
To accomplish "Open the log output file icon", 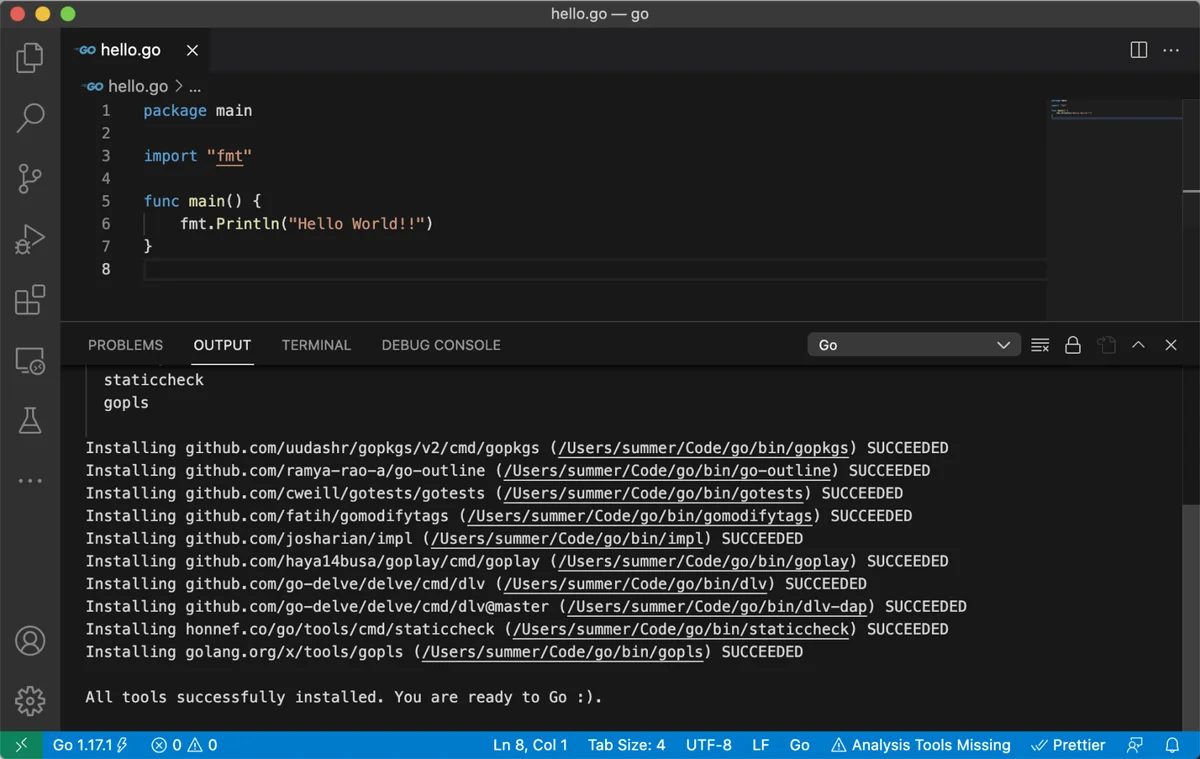I will [1106, 345].
